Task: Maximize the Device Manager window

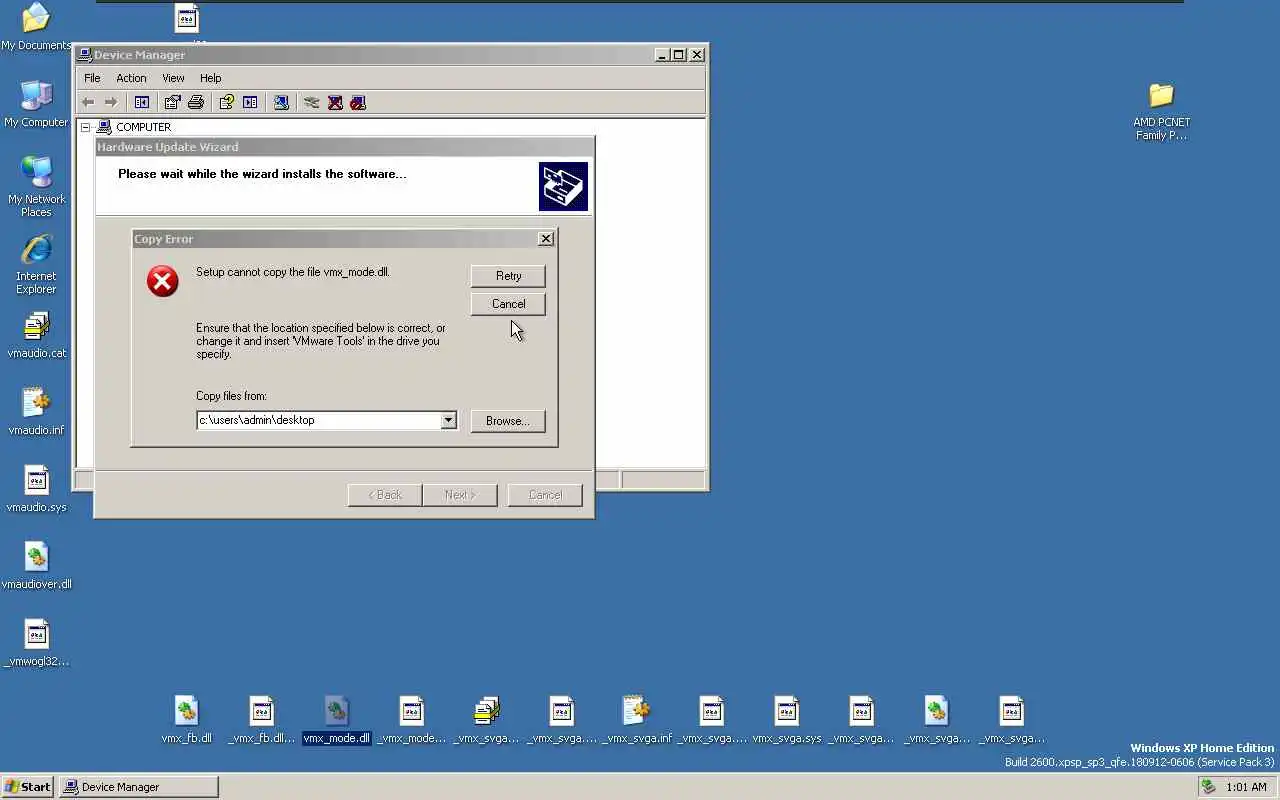Action: (678, 55)
